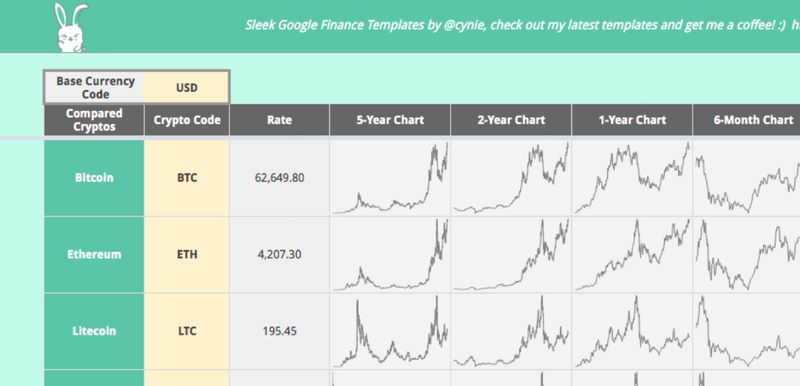Select the Bitcoin name cell
The width and height of the screenshot is (800, 386).
pos(94,178)
